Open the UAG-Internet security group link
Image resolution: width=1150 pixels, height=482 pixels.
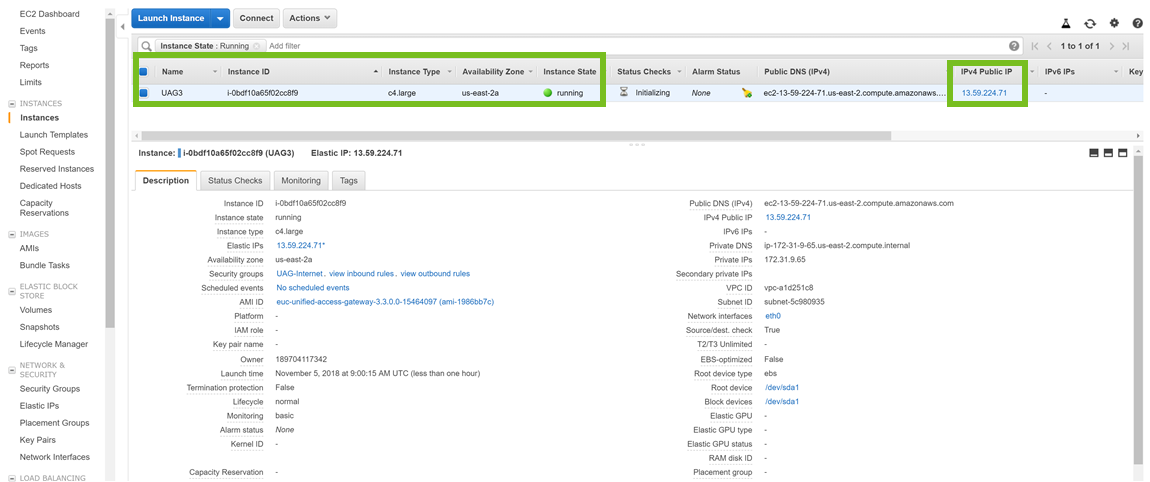(300, 274)
